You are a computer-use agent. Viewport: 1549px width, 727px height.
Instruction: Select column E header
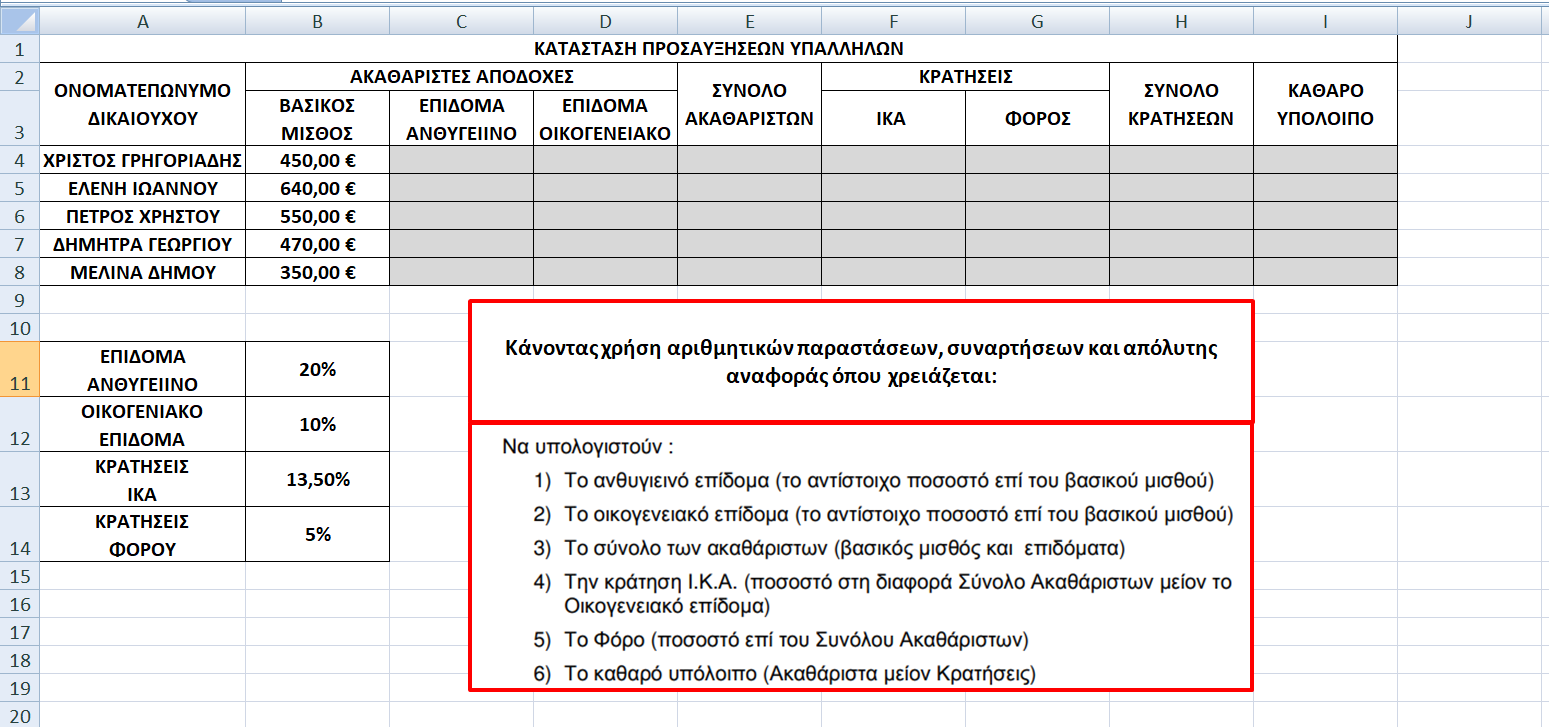pos(749,22)
